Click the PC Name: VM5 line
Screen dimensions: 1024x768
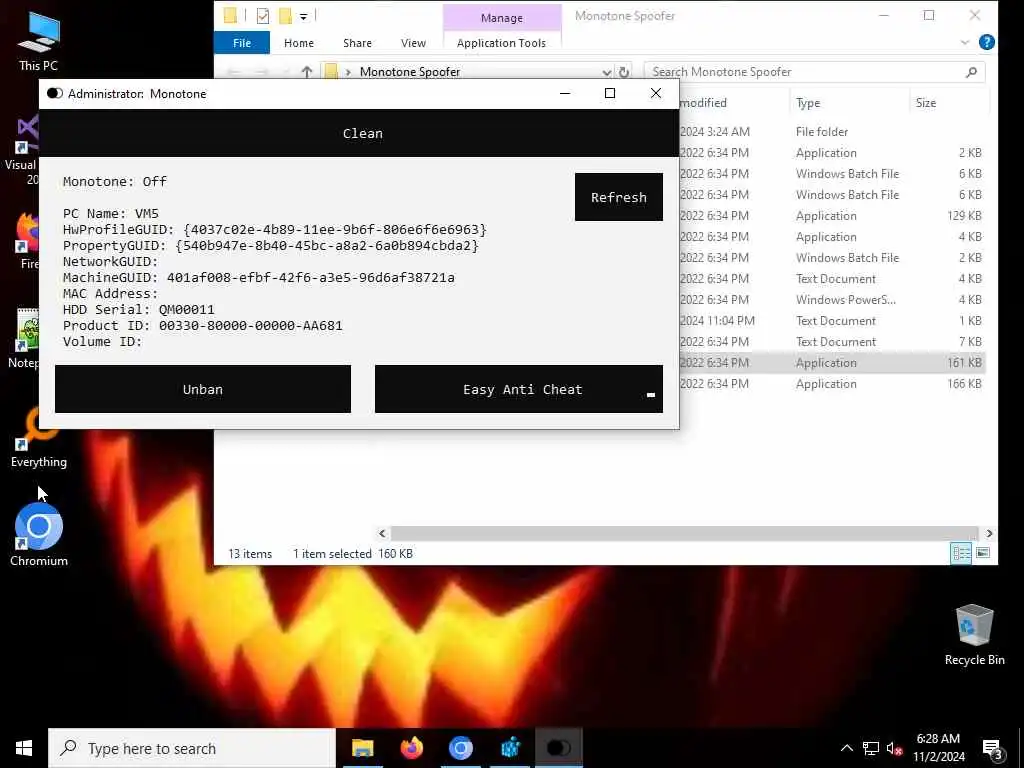click(x=111, y=214)
